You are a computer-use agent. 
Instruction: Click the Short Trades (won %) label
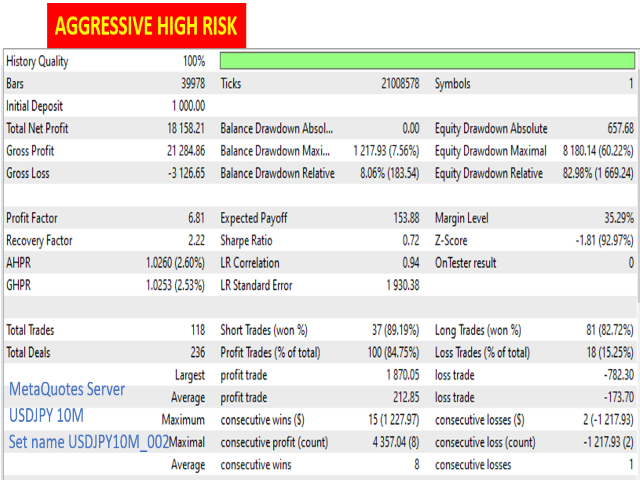(264, 330)
